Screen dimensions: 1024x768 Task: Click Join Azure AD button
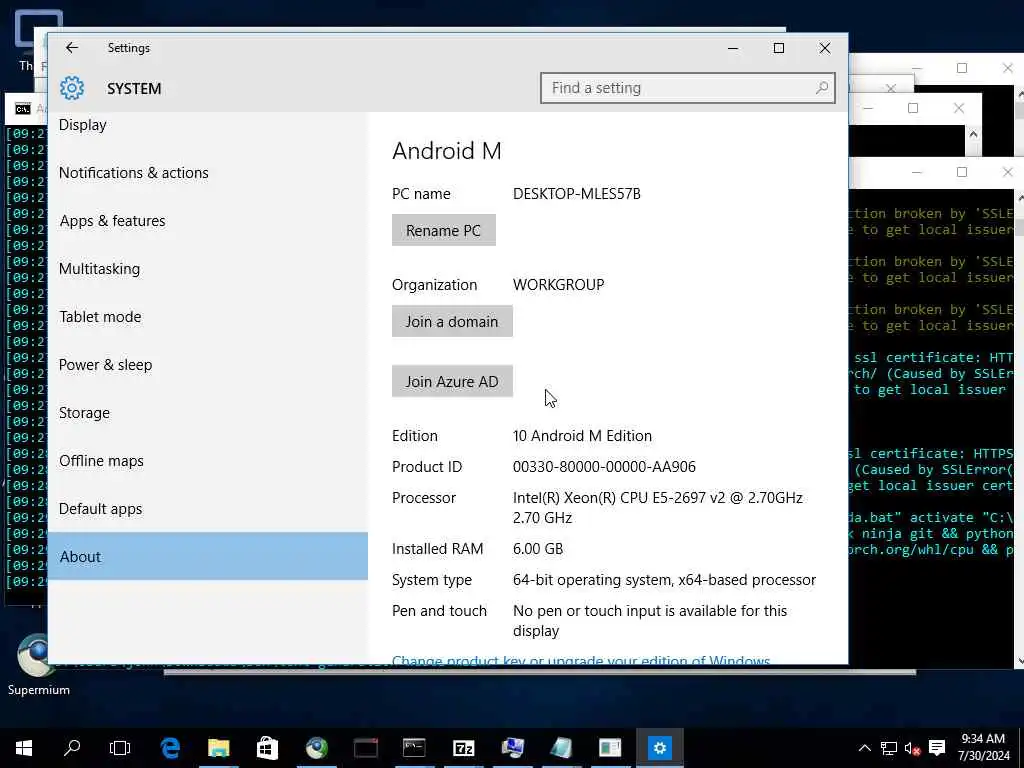(x=452, y=381)
